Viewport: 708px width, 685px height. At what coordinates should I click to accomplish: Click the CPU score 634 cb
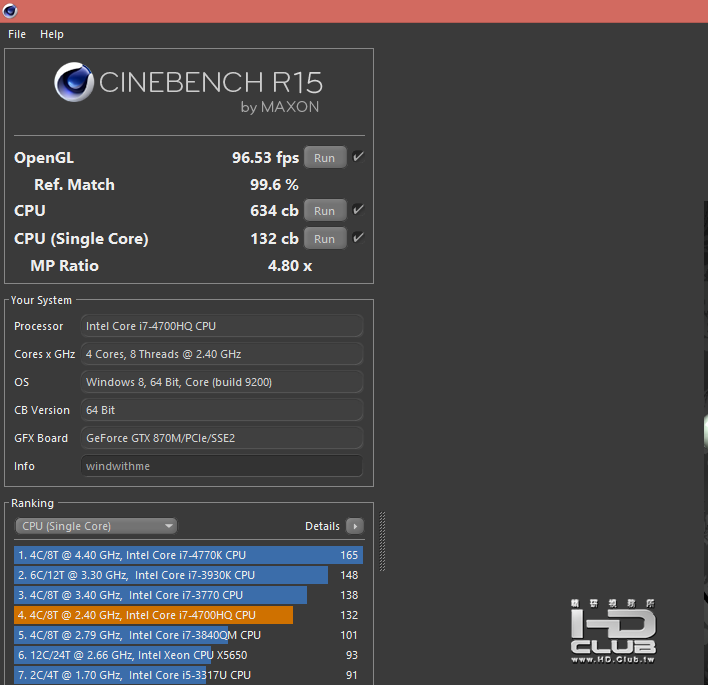[x=275, y=211]
